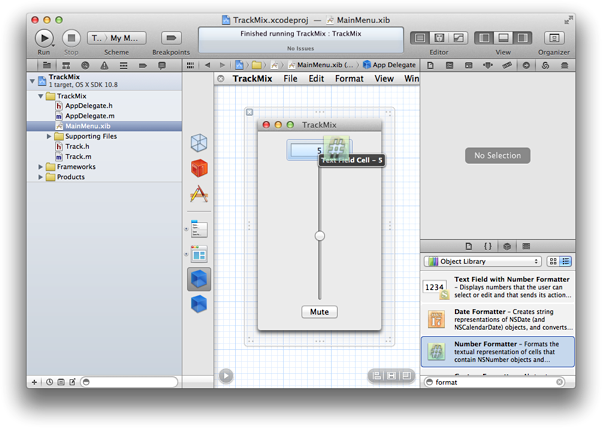Show the File inspector
This screenshot has height=428, width=602.
430,65
